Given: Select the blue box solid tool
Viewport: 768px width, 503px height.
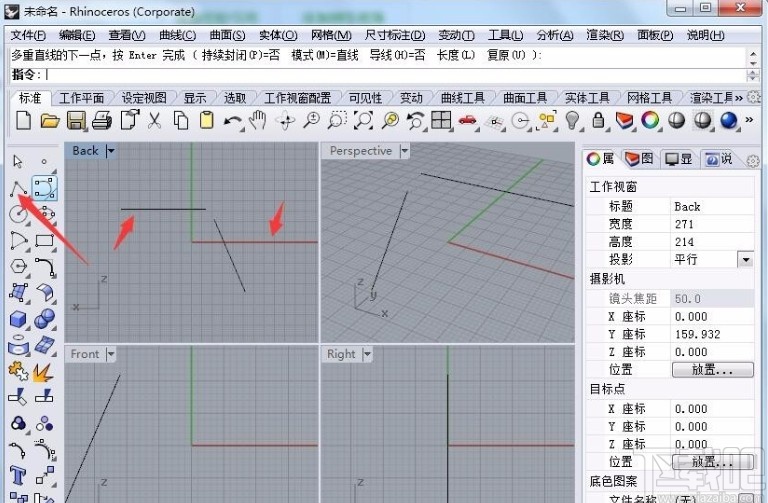Looking at the screenshot, I should pos(18,319).
